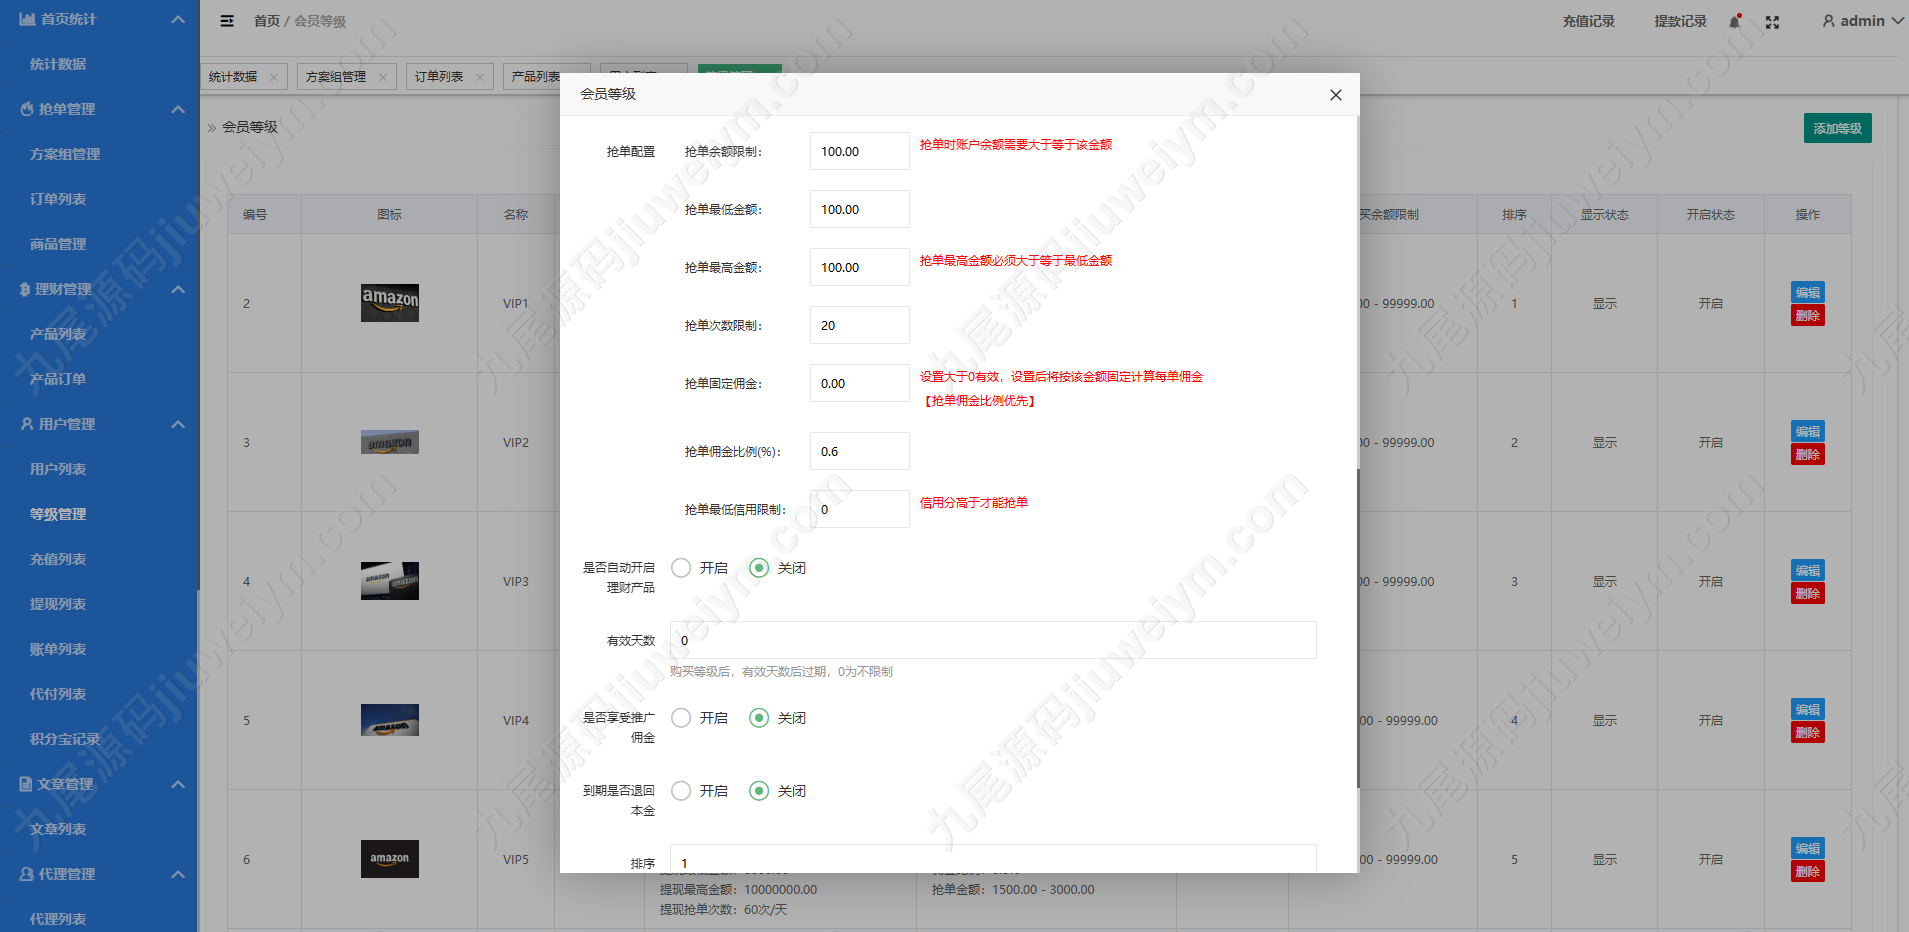The image size is (1909, 932).
Task: Click the 添加等级 button
Action: point(1837,128)
